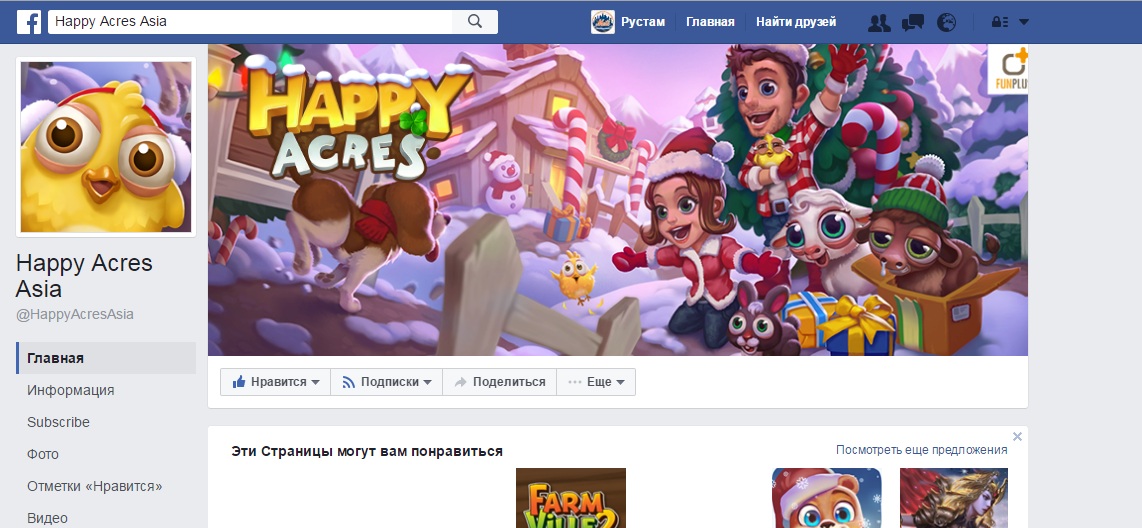
Task: Focus the Happy Acres Asia search field
Action: click(250, 22)
